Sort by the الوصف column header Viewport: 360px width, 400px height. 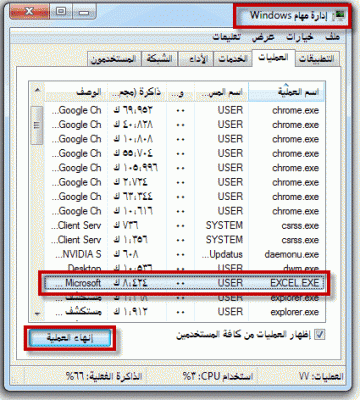(76, 92)
